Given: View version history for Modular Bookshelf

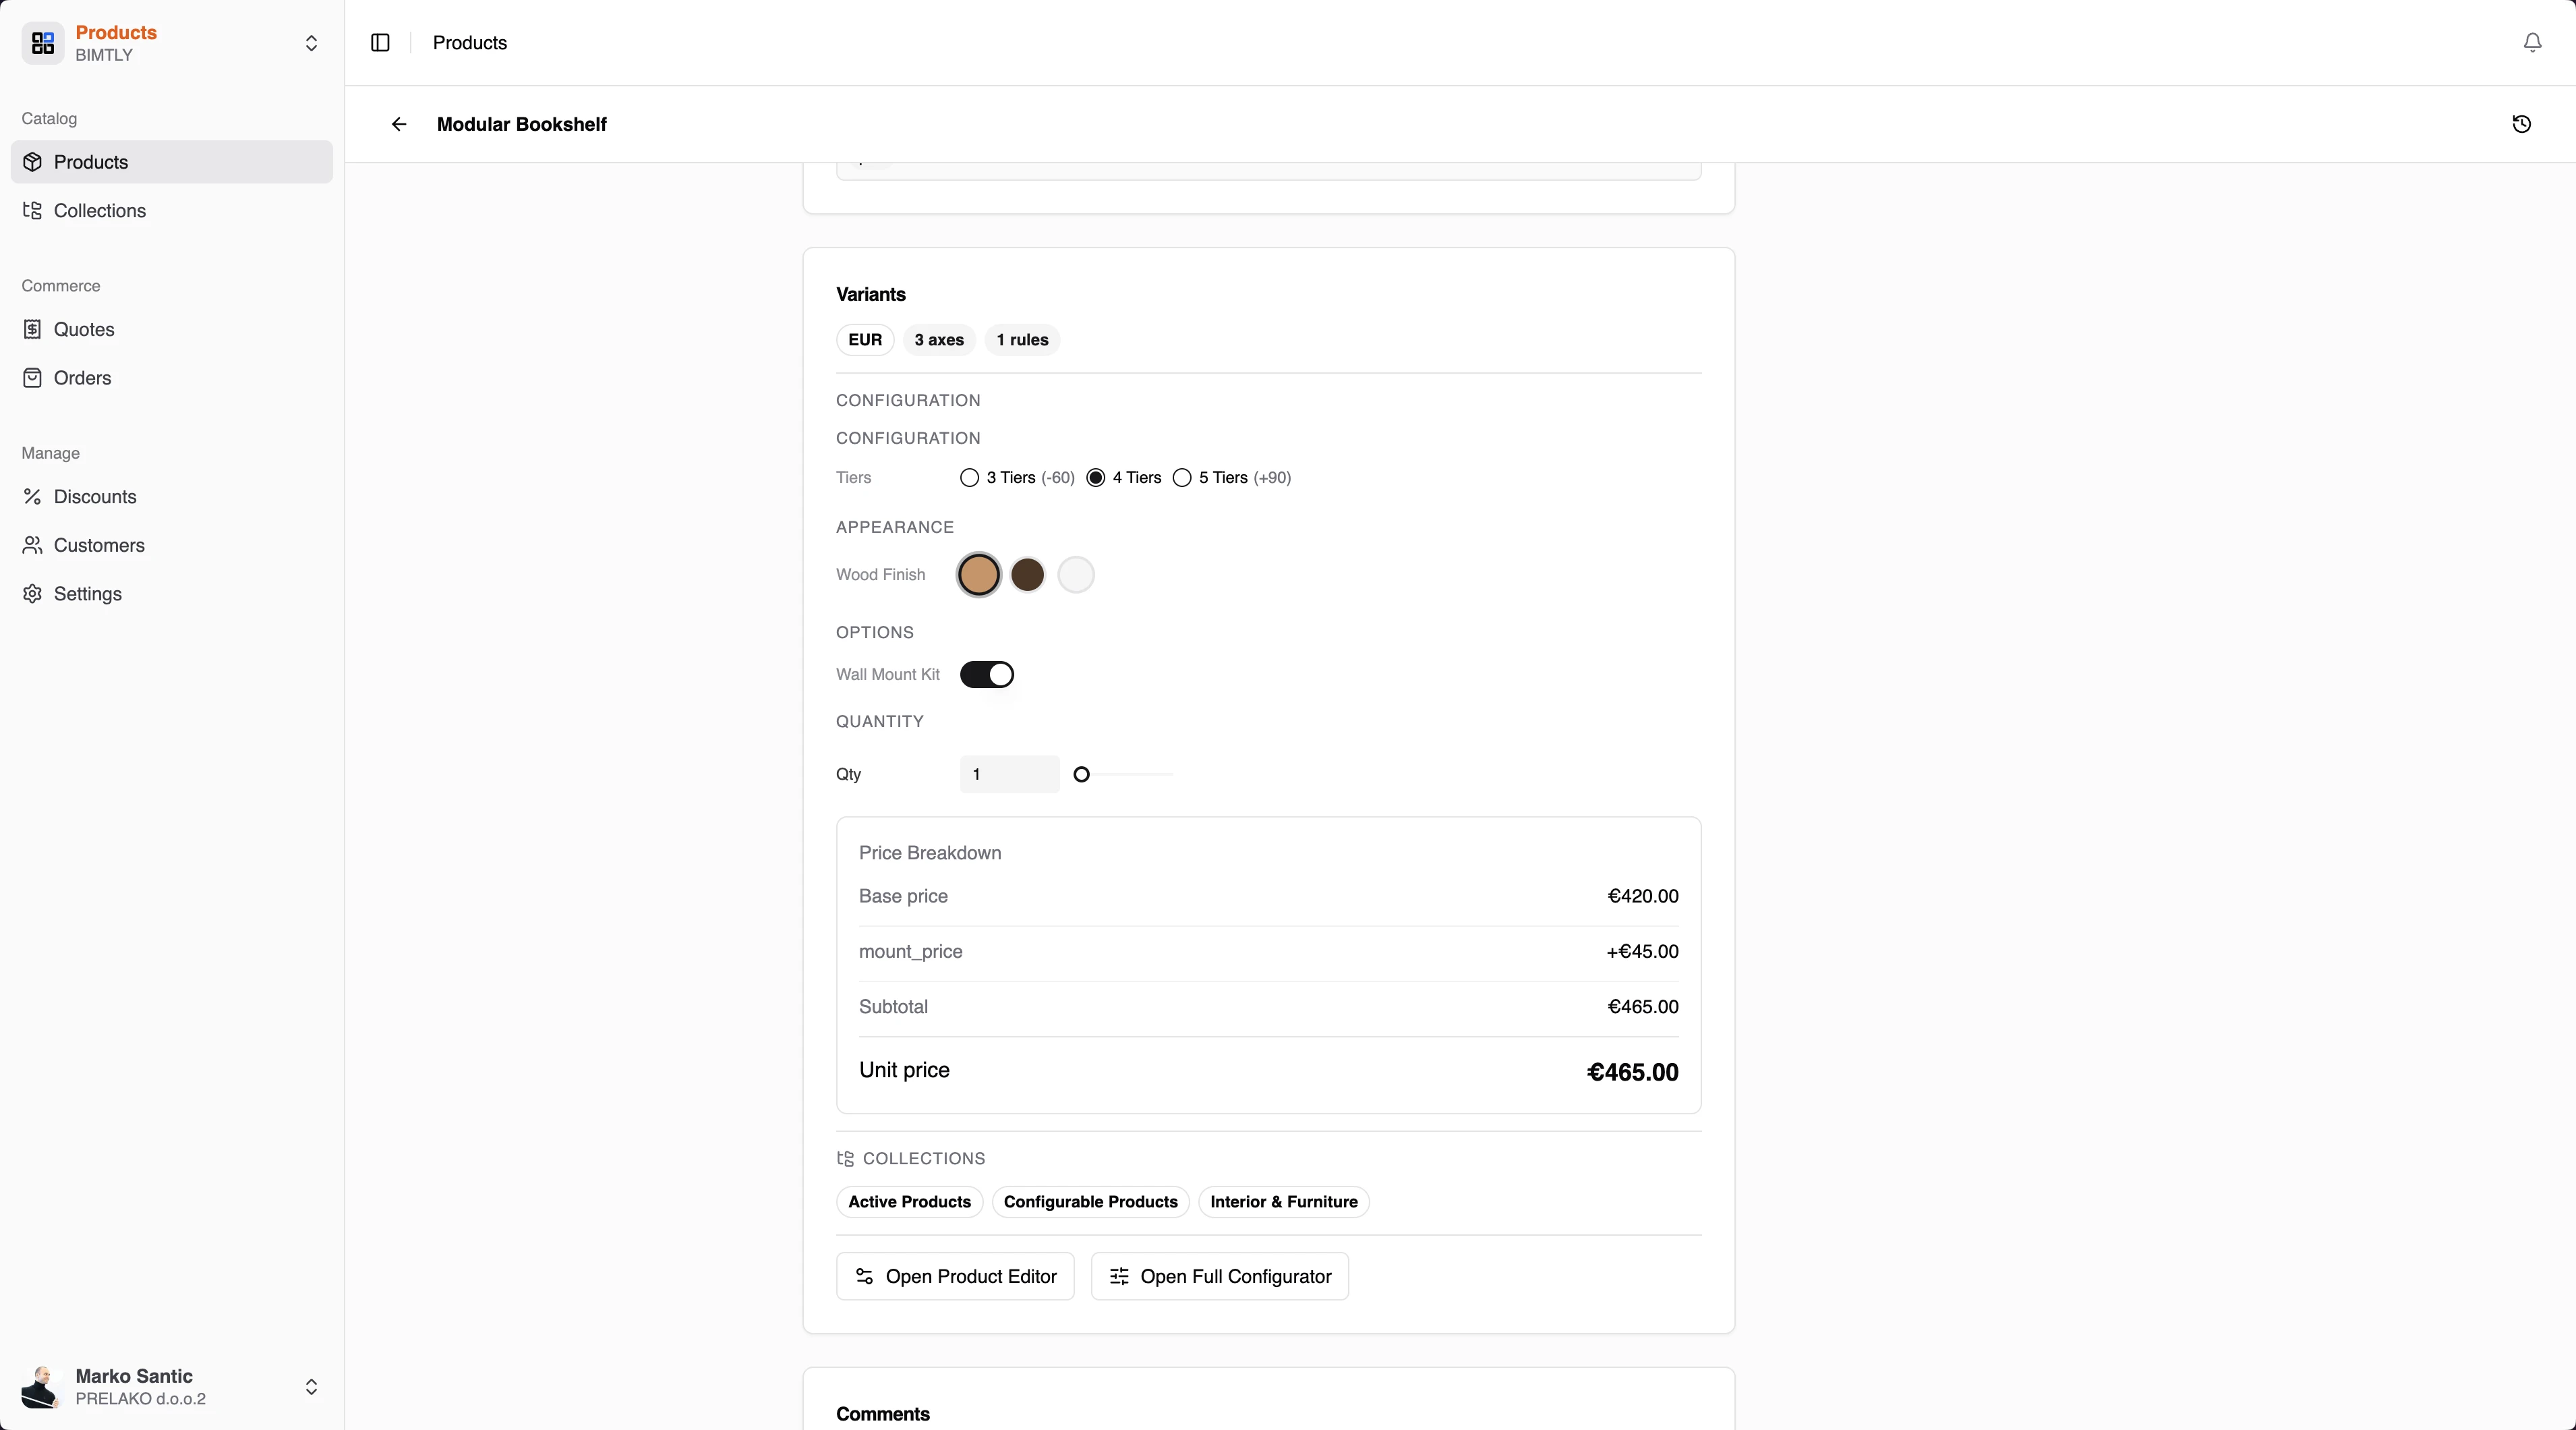Looking at the screenshot, I should [2521, 124].
